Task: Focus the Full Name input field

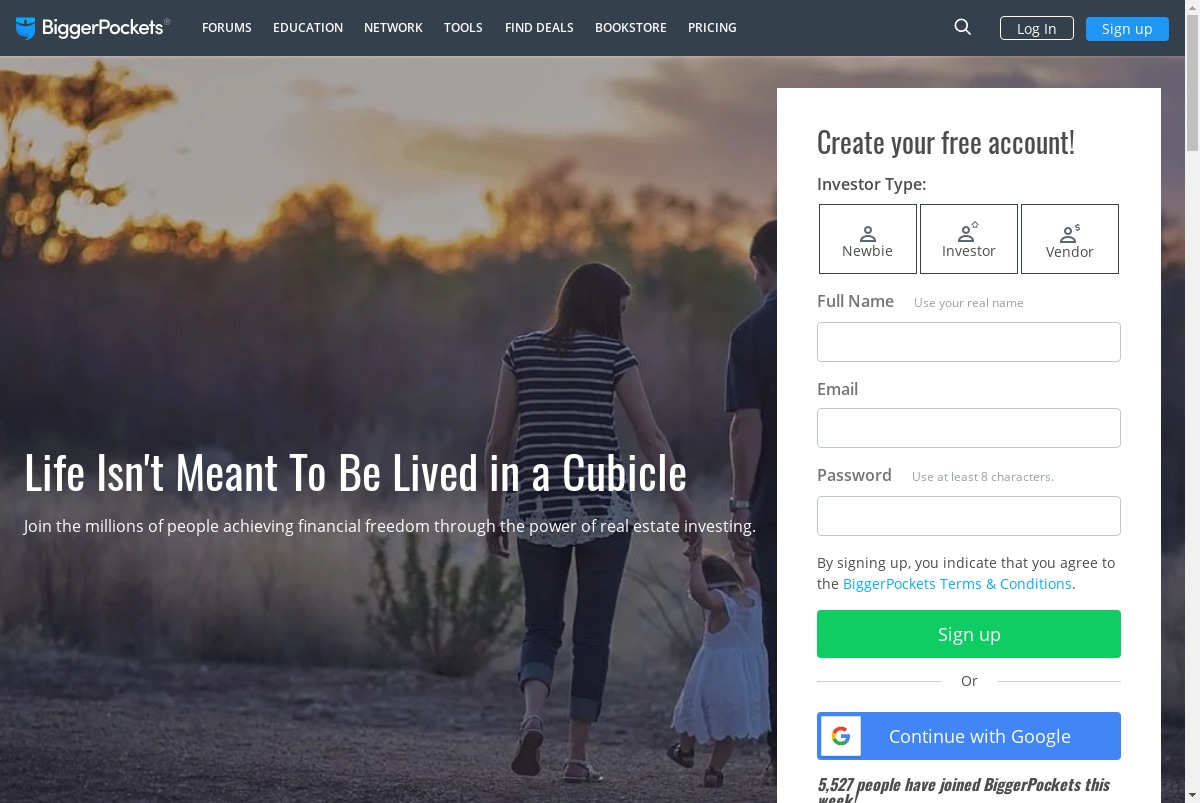Action: (x=969, y=342)
